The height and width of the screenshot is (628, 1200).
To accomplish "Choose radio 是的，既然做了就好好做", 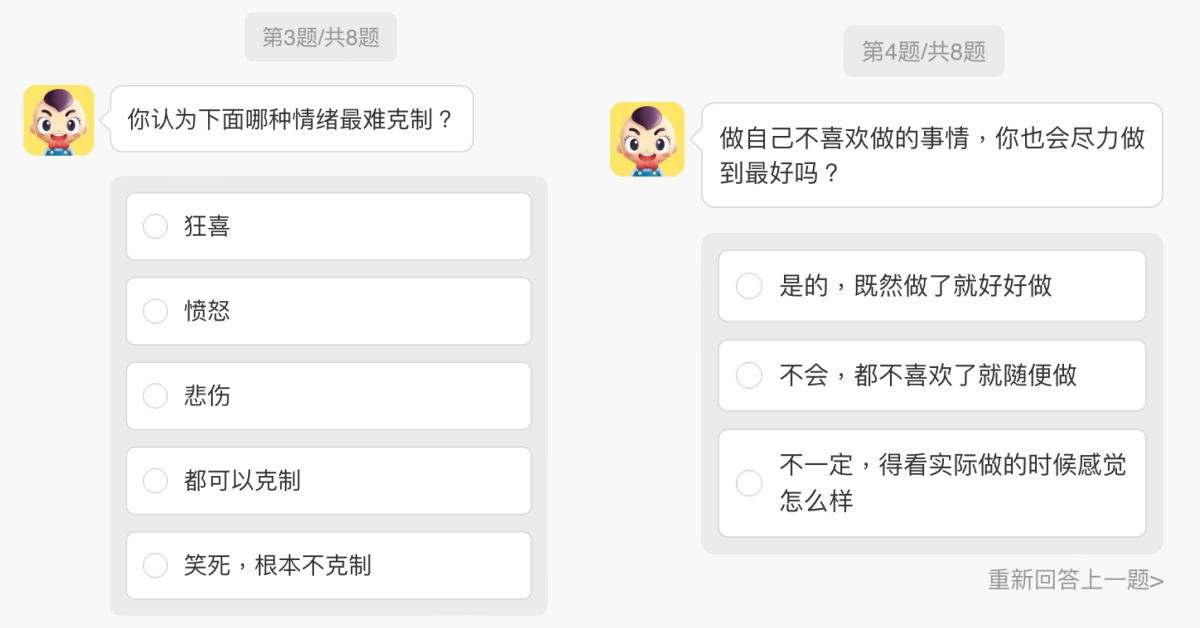I will pyautogui.click(x=749, y=286).
